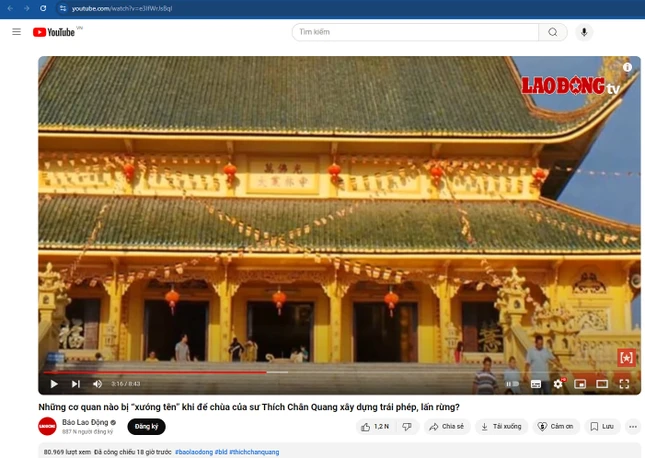Skip to next video
This screenshot has width=645, height=458.
[x=76, y=384]
